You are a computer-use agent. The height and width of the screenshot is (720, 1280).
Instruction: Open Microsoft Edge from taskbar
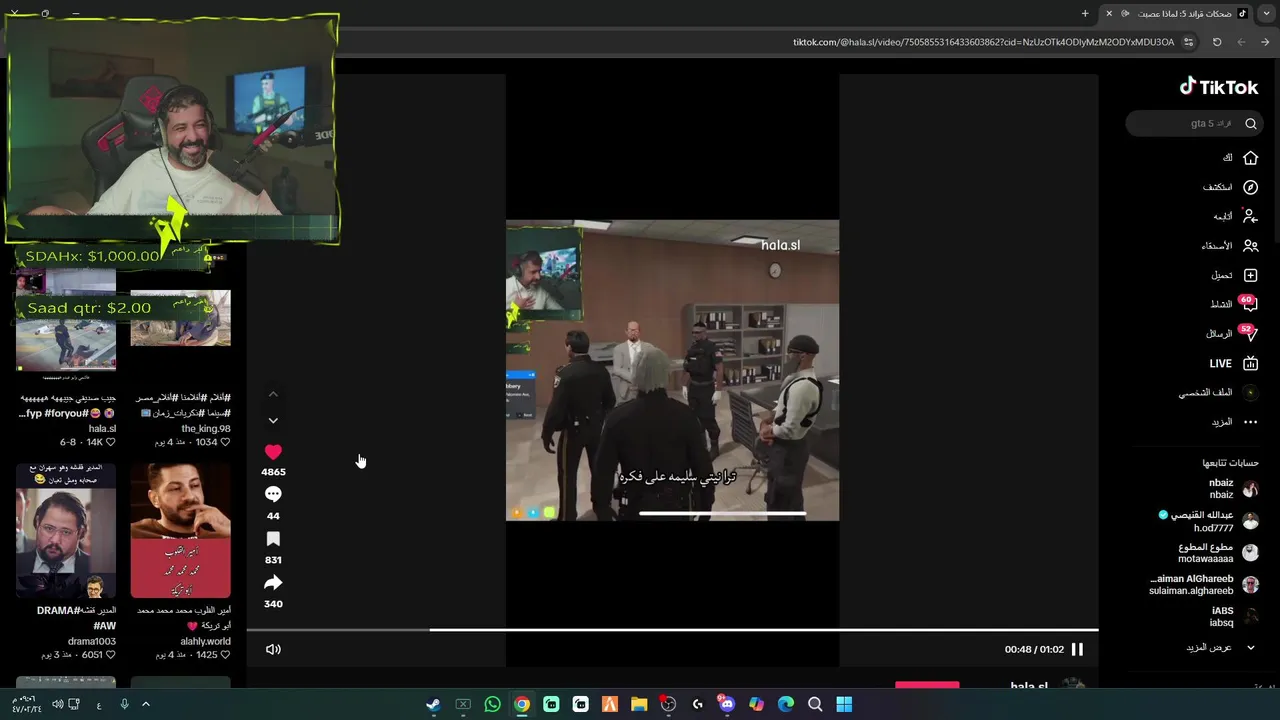[786, 704]
